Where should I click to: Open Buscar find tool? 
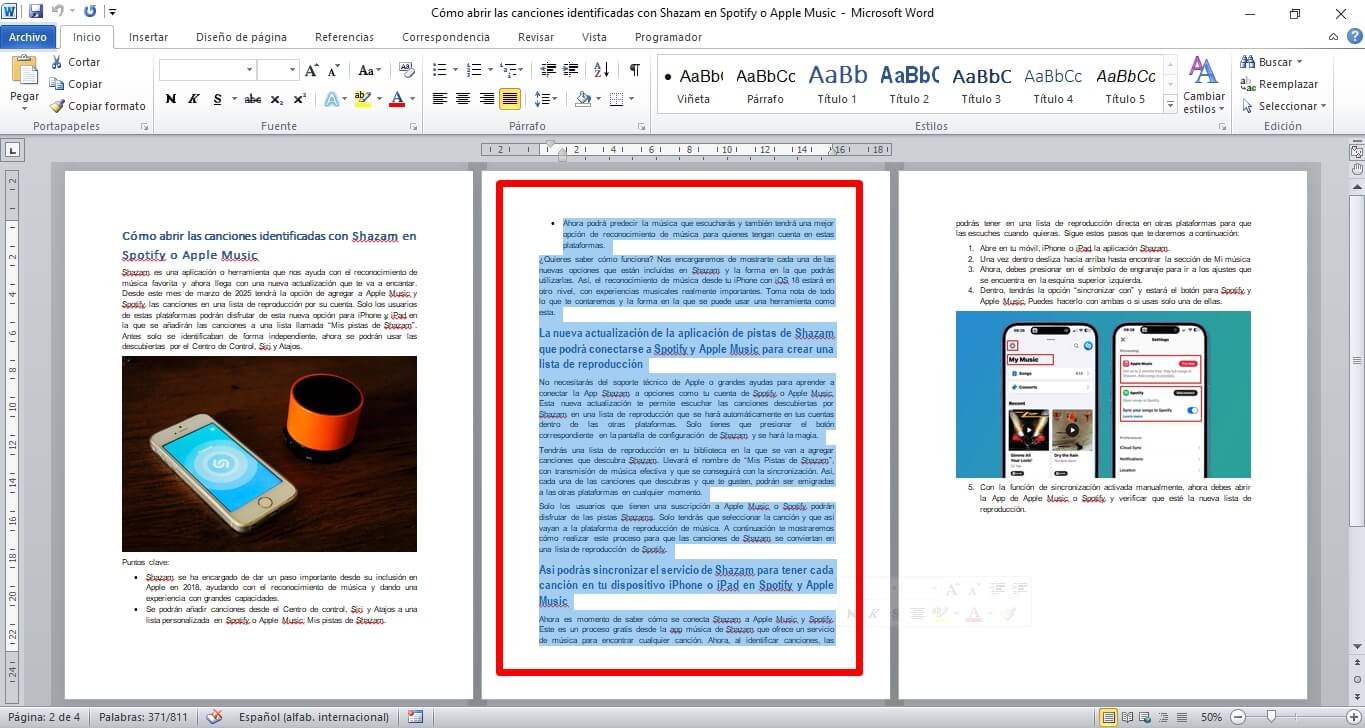[1270, 62]
